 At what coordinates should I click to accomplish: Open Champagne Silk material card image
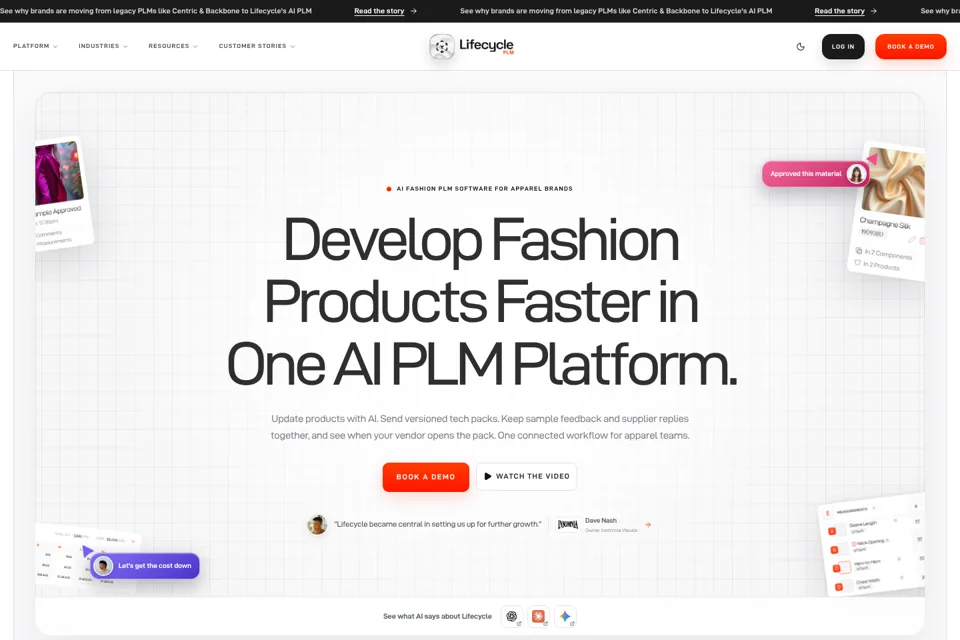coord(894,183)
